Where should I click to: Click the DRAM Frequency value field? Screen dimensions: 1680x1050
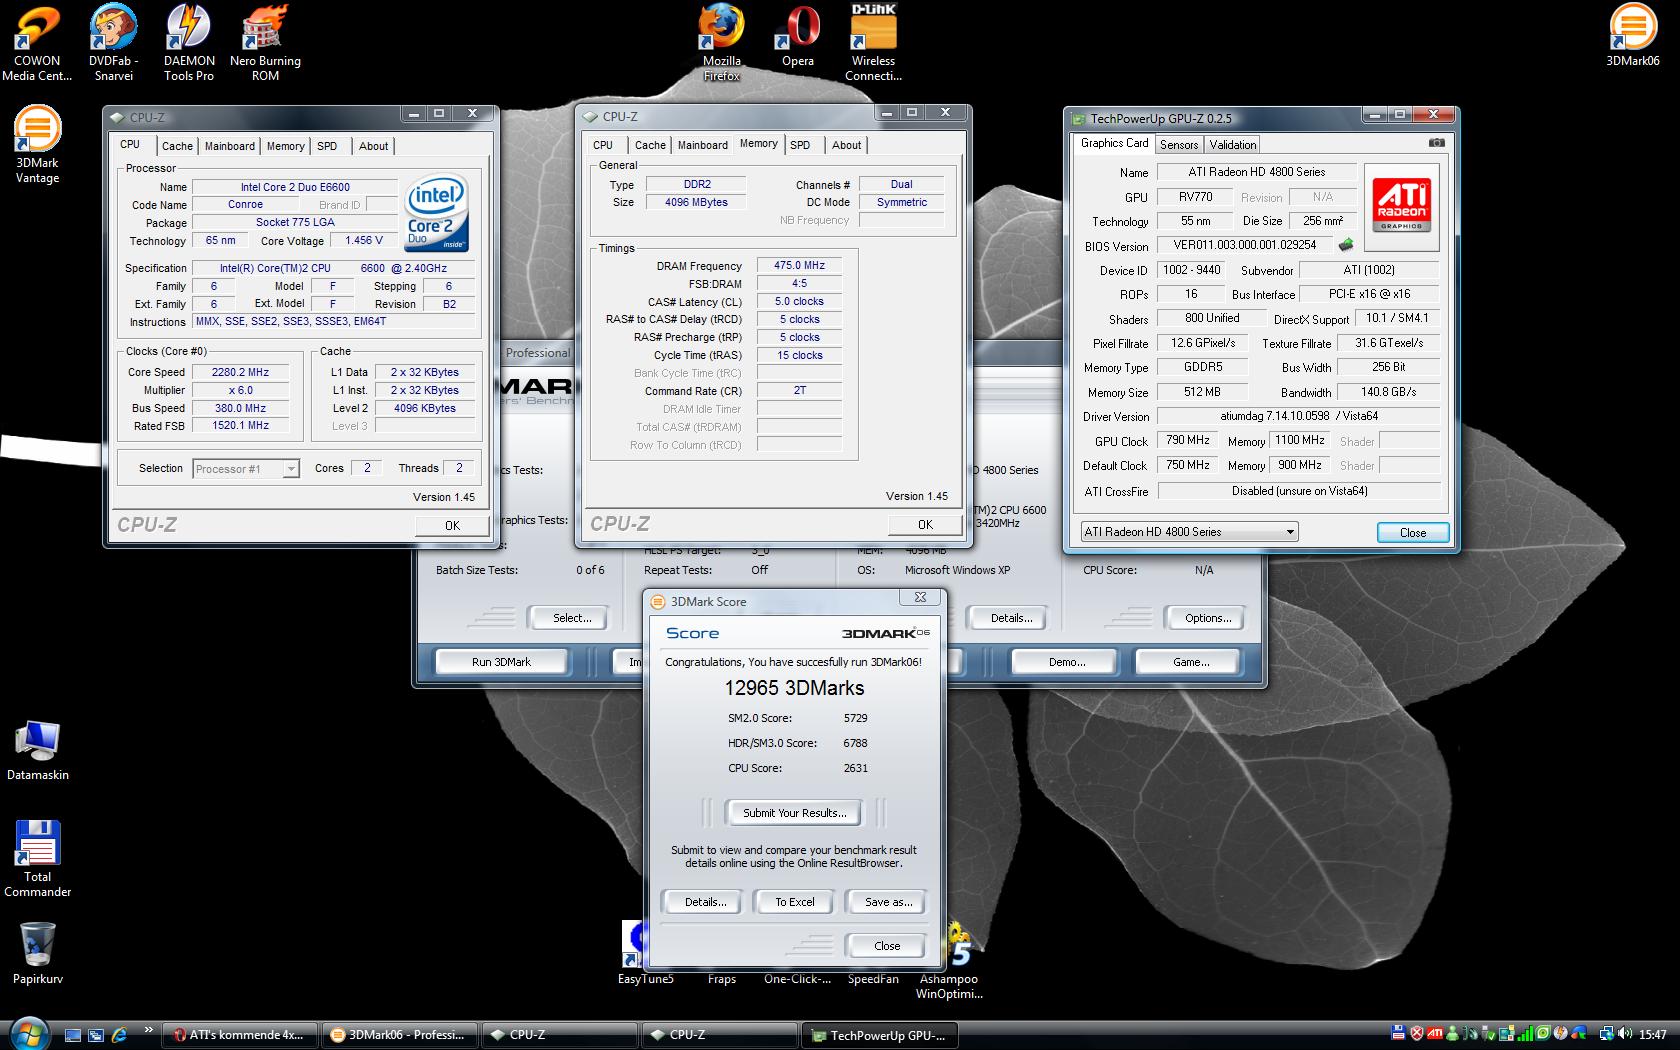[799, 266]
